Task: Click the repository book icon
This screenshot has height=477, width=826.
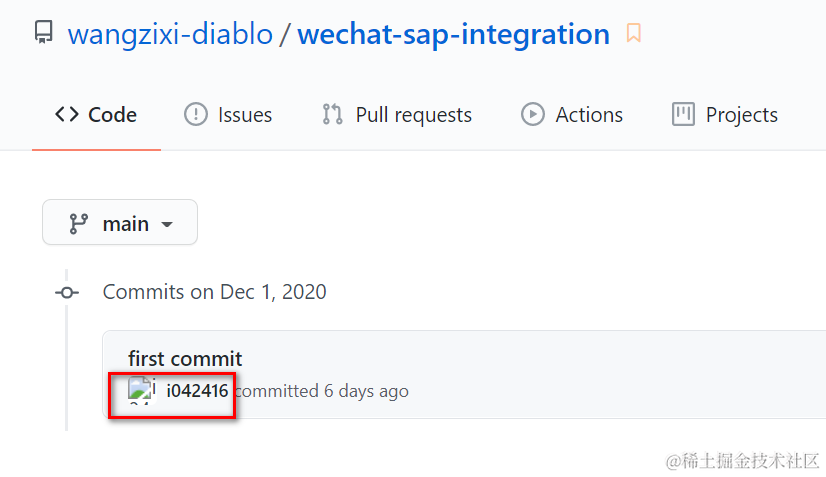Action: pyautogui.click(x=43, y=33)
